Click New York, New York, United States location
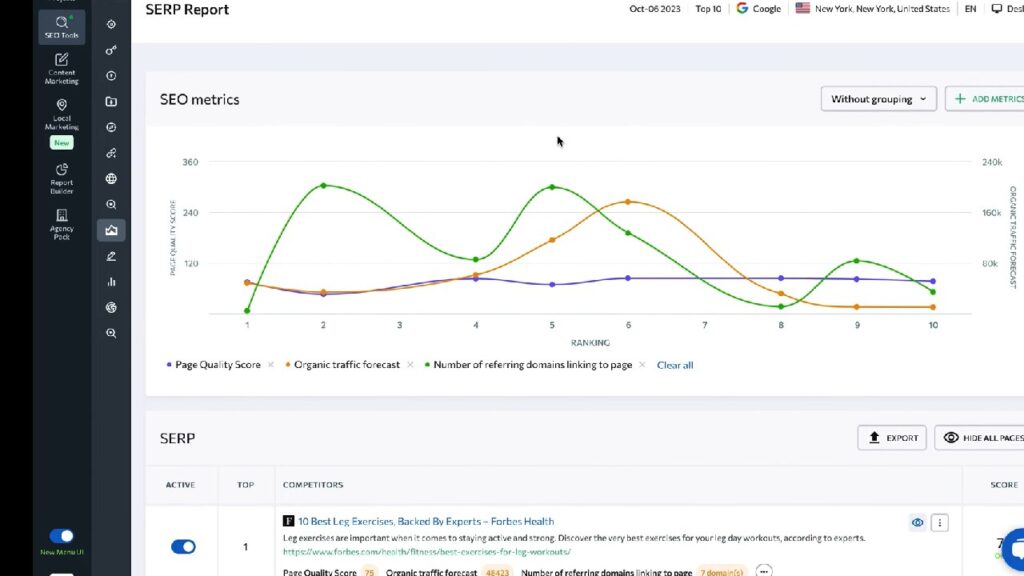 click(882, 8)
